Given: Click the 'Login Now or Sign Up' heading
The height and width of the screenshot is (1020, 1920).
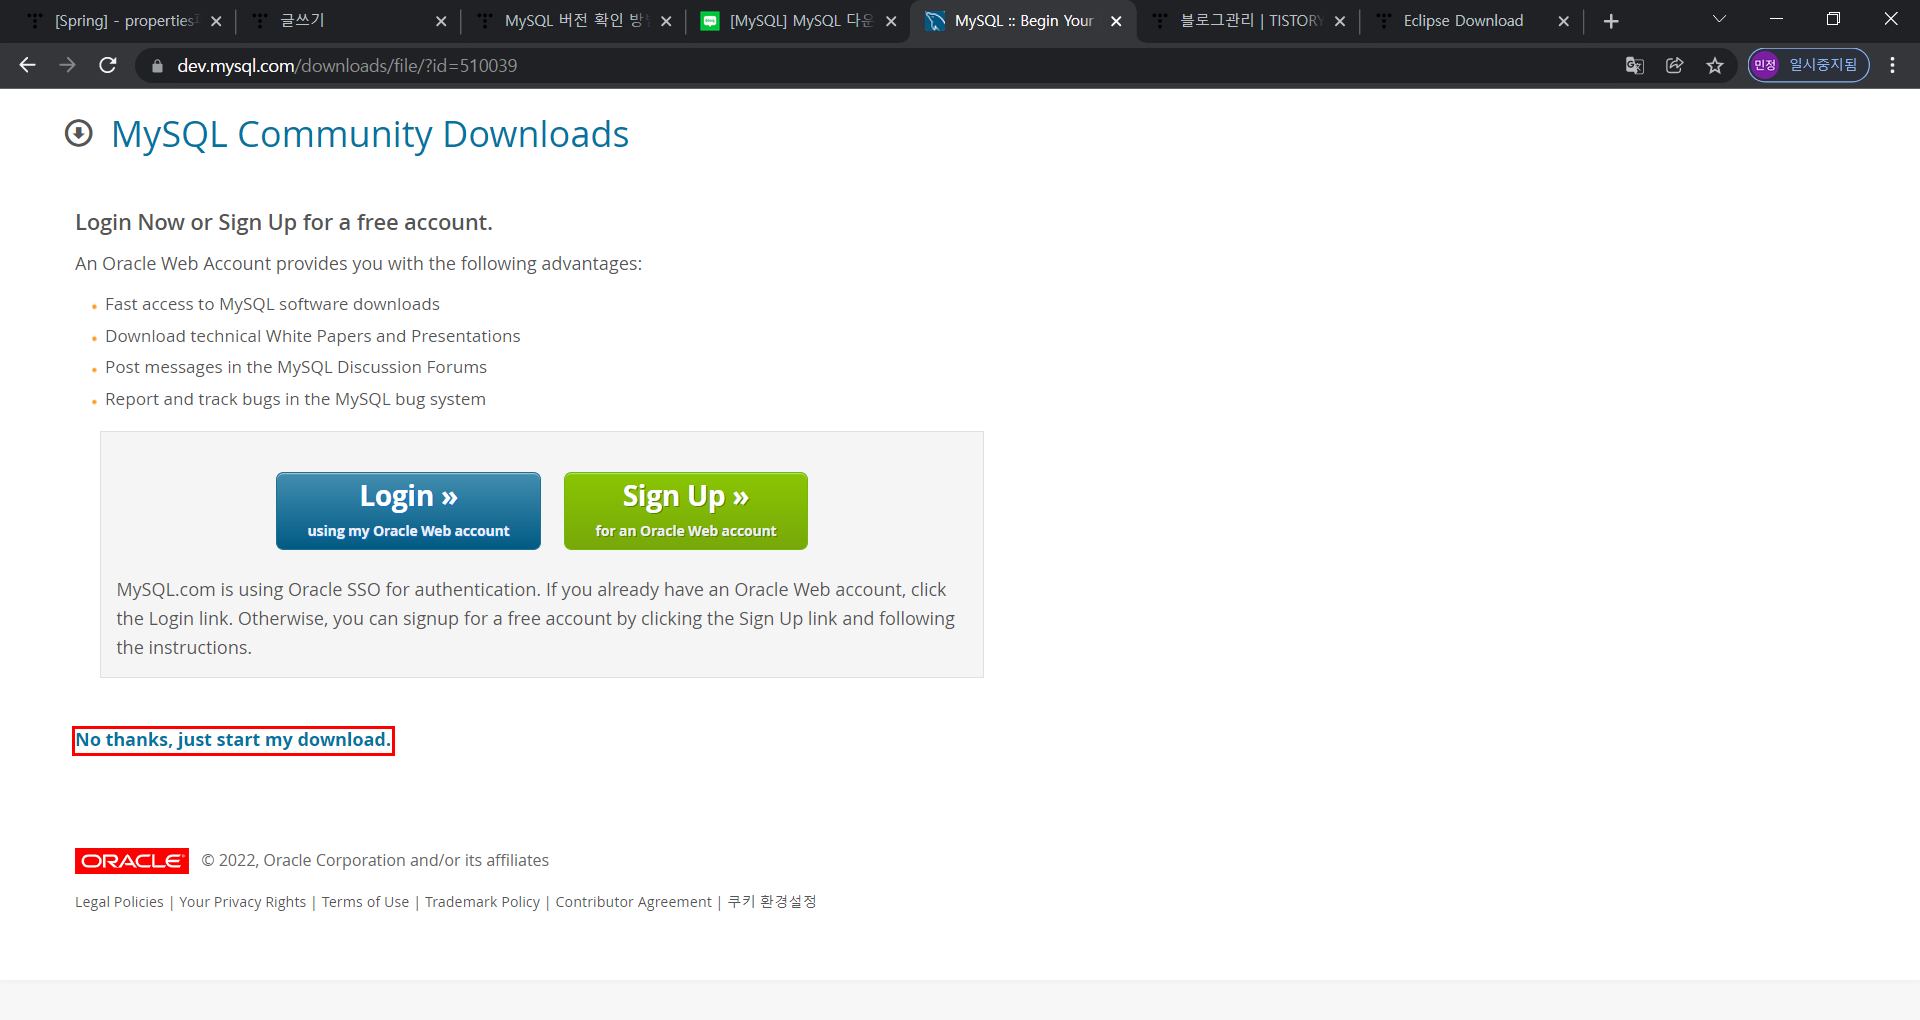Looking at the screenshot, I should (x=284, y=222).
